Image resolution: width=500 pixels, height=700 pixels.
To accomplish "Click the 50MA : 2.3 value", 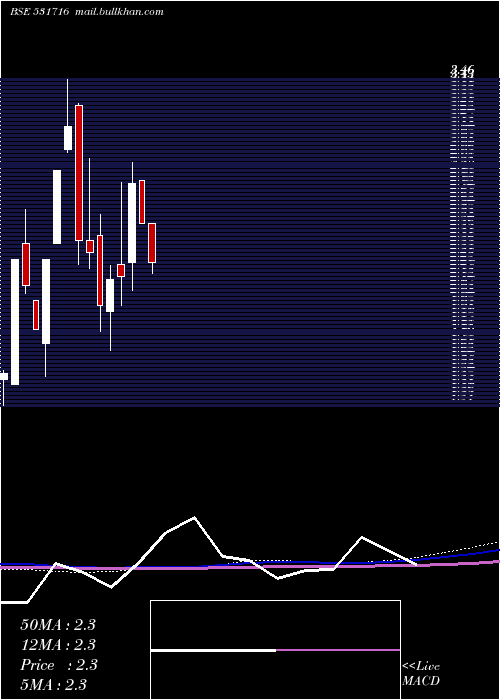I will tap(58, 625).
